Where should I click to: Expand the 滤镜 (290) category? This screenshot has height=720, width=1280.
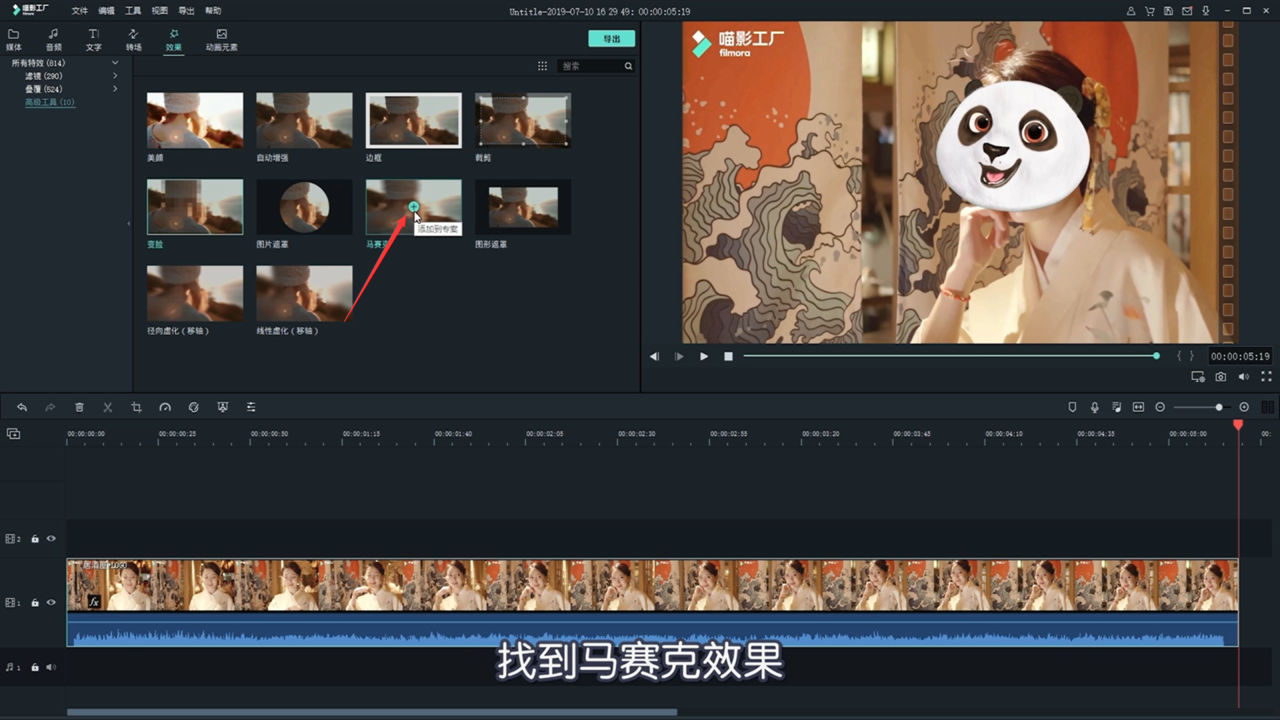click(115, 76)
